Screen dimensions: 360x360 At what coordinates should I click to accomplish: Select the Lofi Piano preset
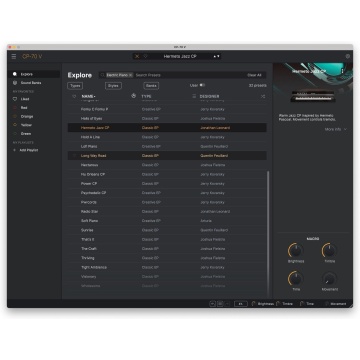point(167,146)
